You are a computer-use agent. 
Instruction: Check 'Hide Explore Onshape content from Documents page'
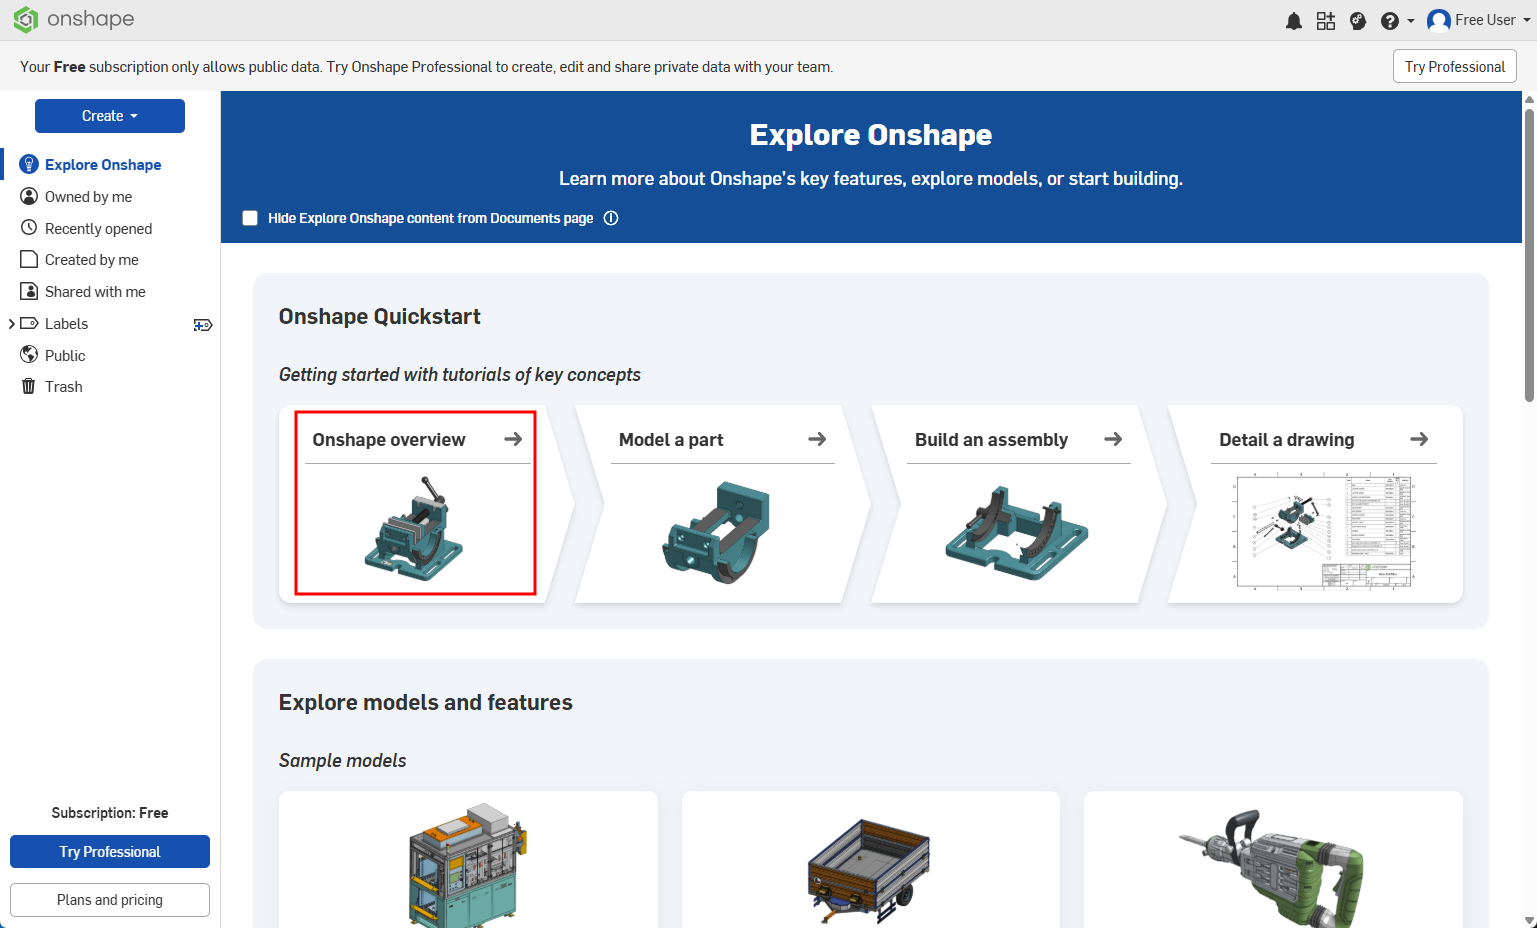(x=249, y=217)
